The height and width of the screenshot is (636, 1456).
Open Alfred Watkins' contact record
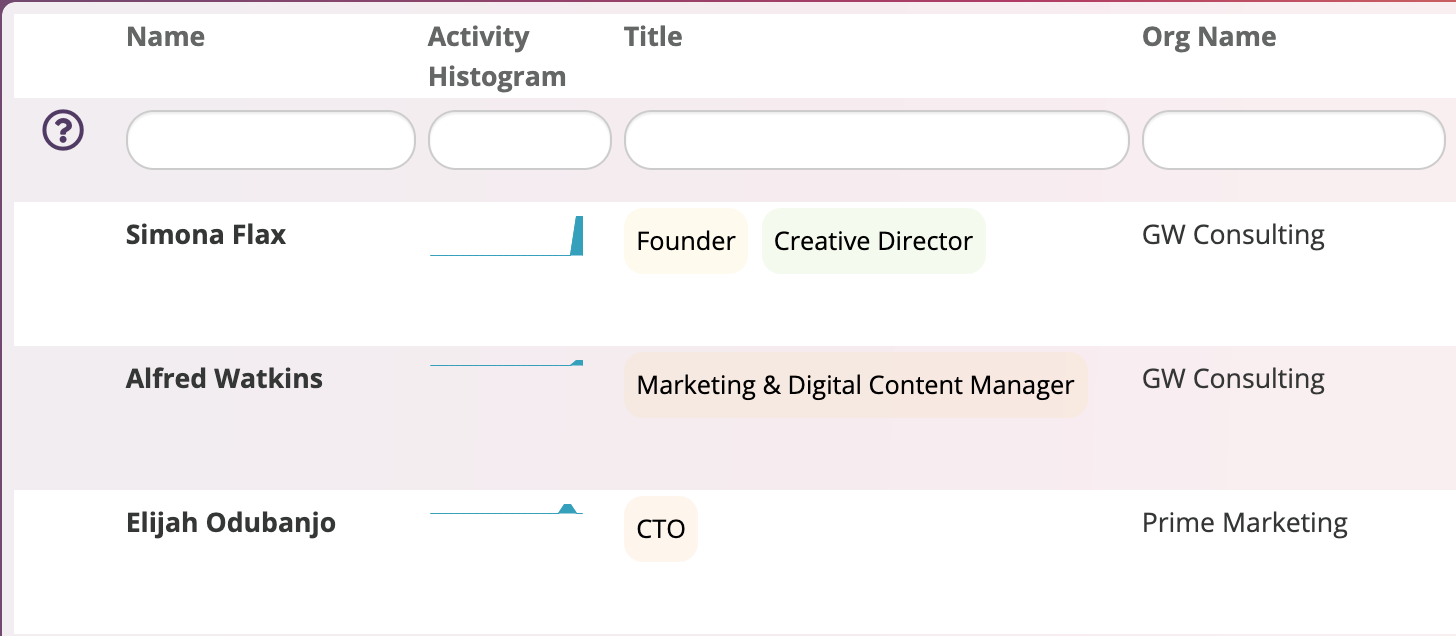point(224,379)
